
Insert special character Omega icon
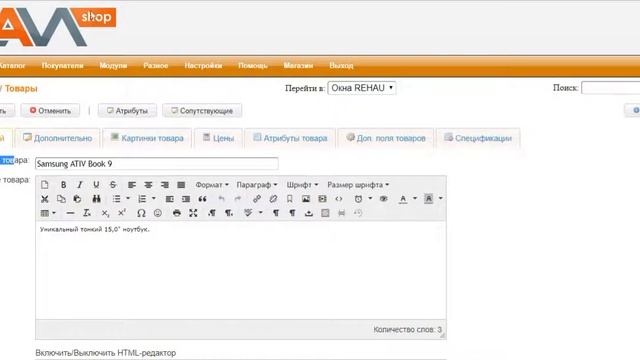tap(141, 213)
